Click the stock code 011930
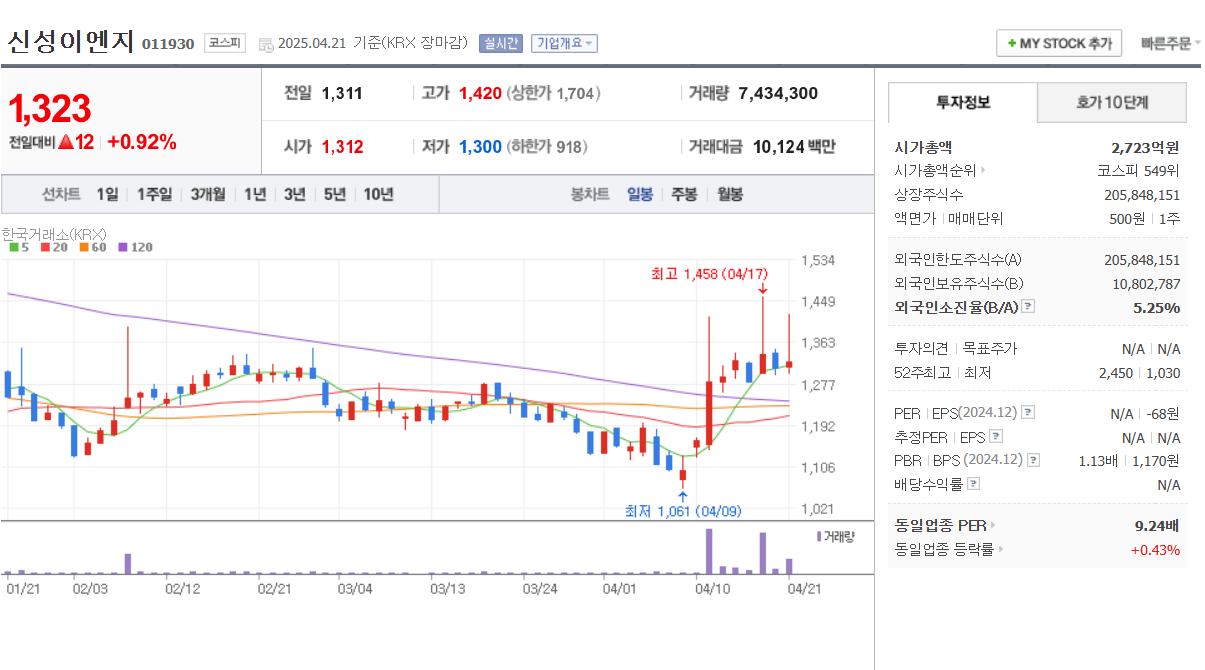 click(168, 44)
